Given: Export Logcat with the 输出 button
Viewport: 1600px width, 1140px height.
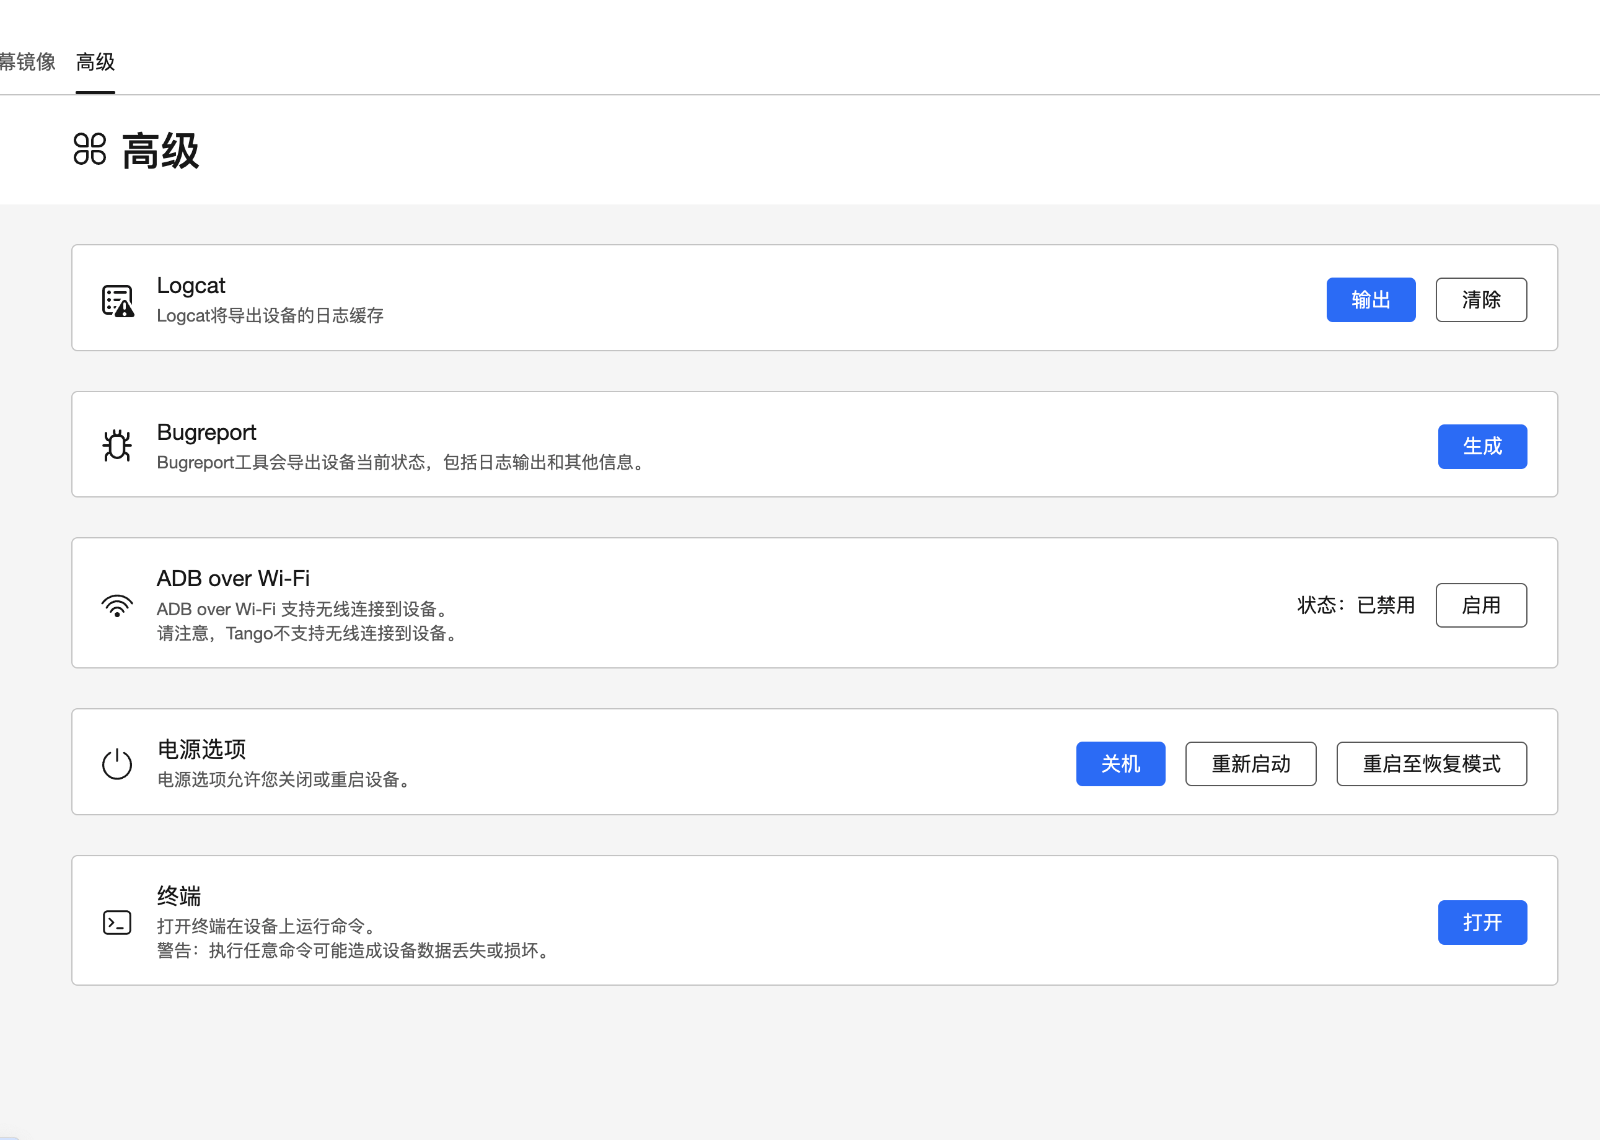Looking at the screenshot, I should tap(1370, 300).
